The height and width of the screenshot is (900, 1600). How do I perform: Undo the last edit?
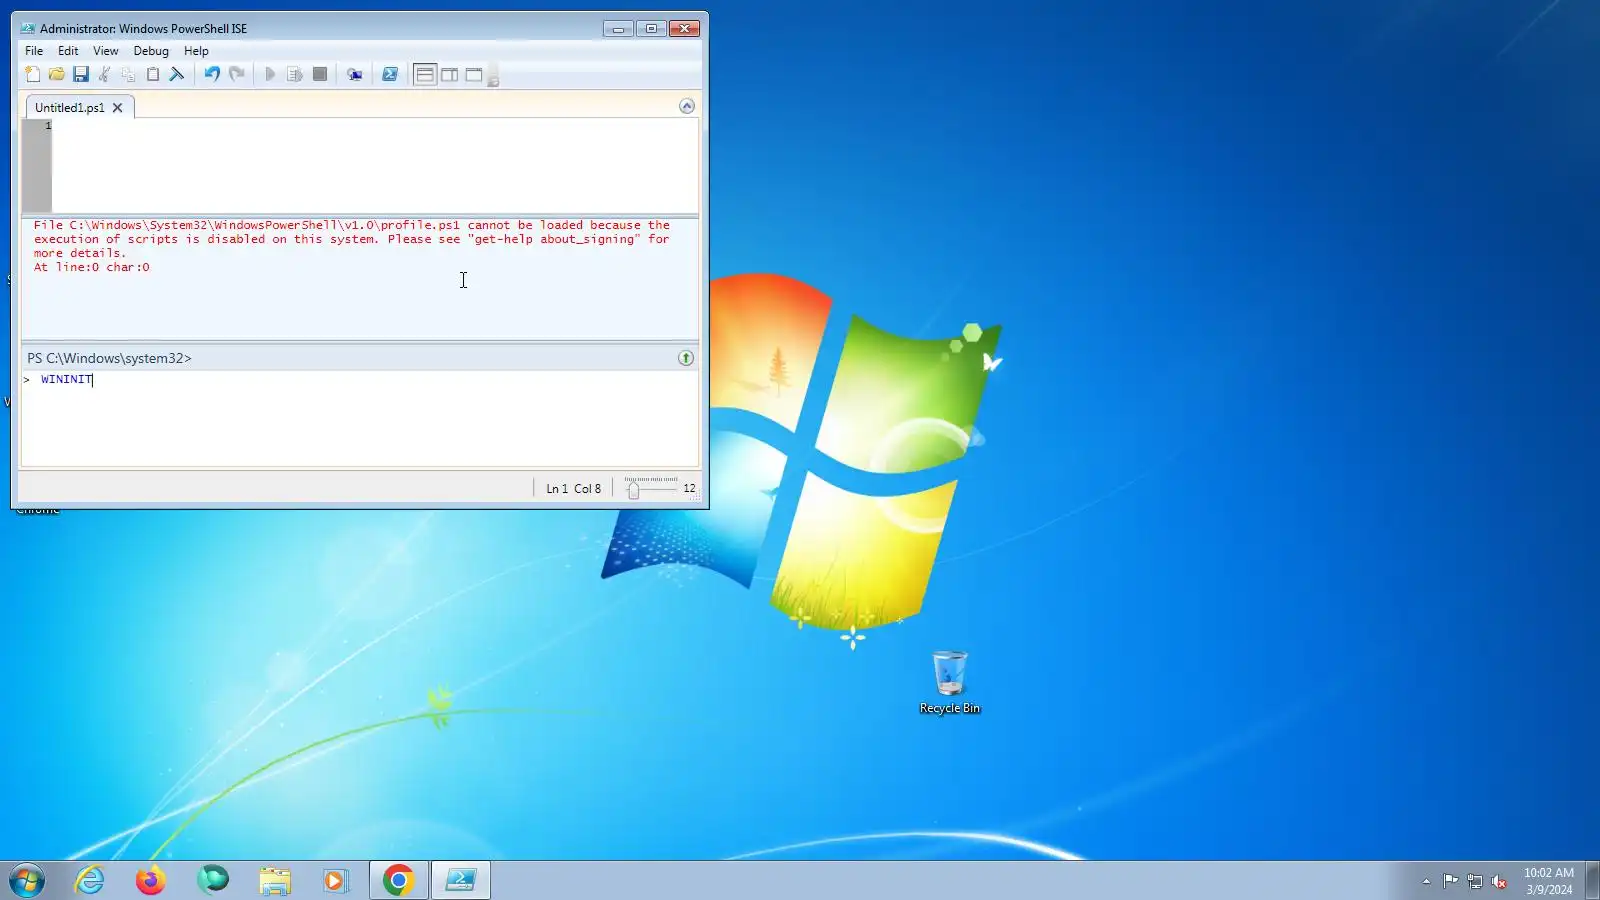(x=212, y=74)
